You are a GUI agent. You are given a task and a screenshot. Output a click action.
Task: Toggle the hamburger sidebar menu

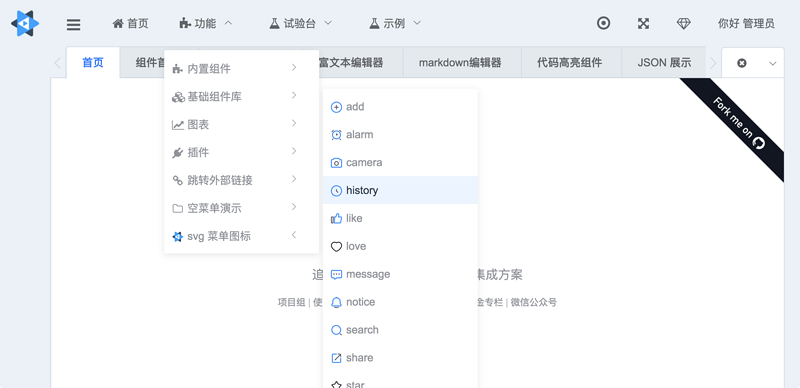tap(73, 24)
